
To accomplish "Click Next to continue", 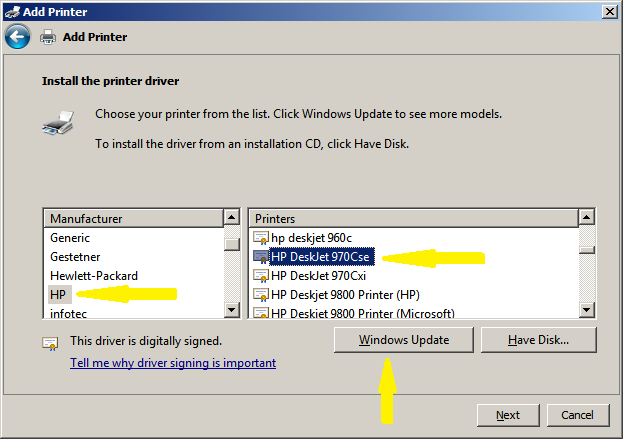I will click(508, 415).
